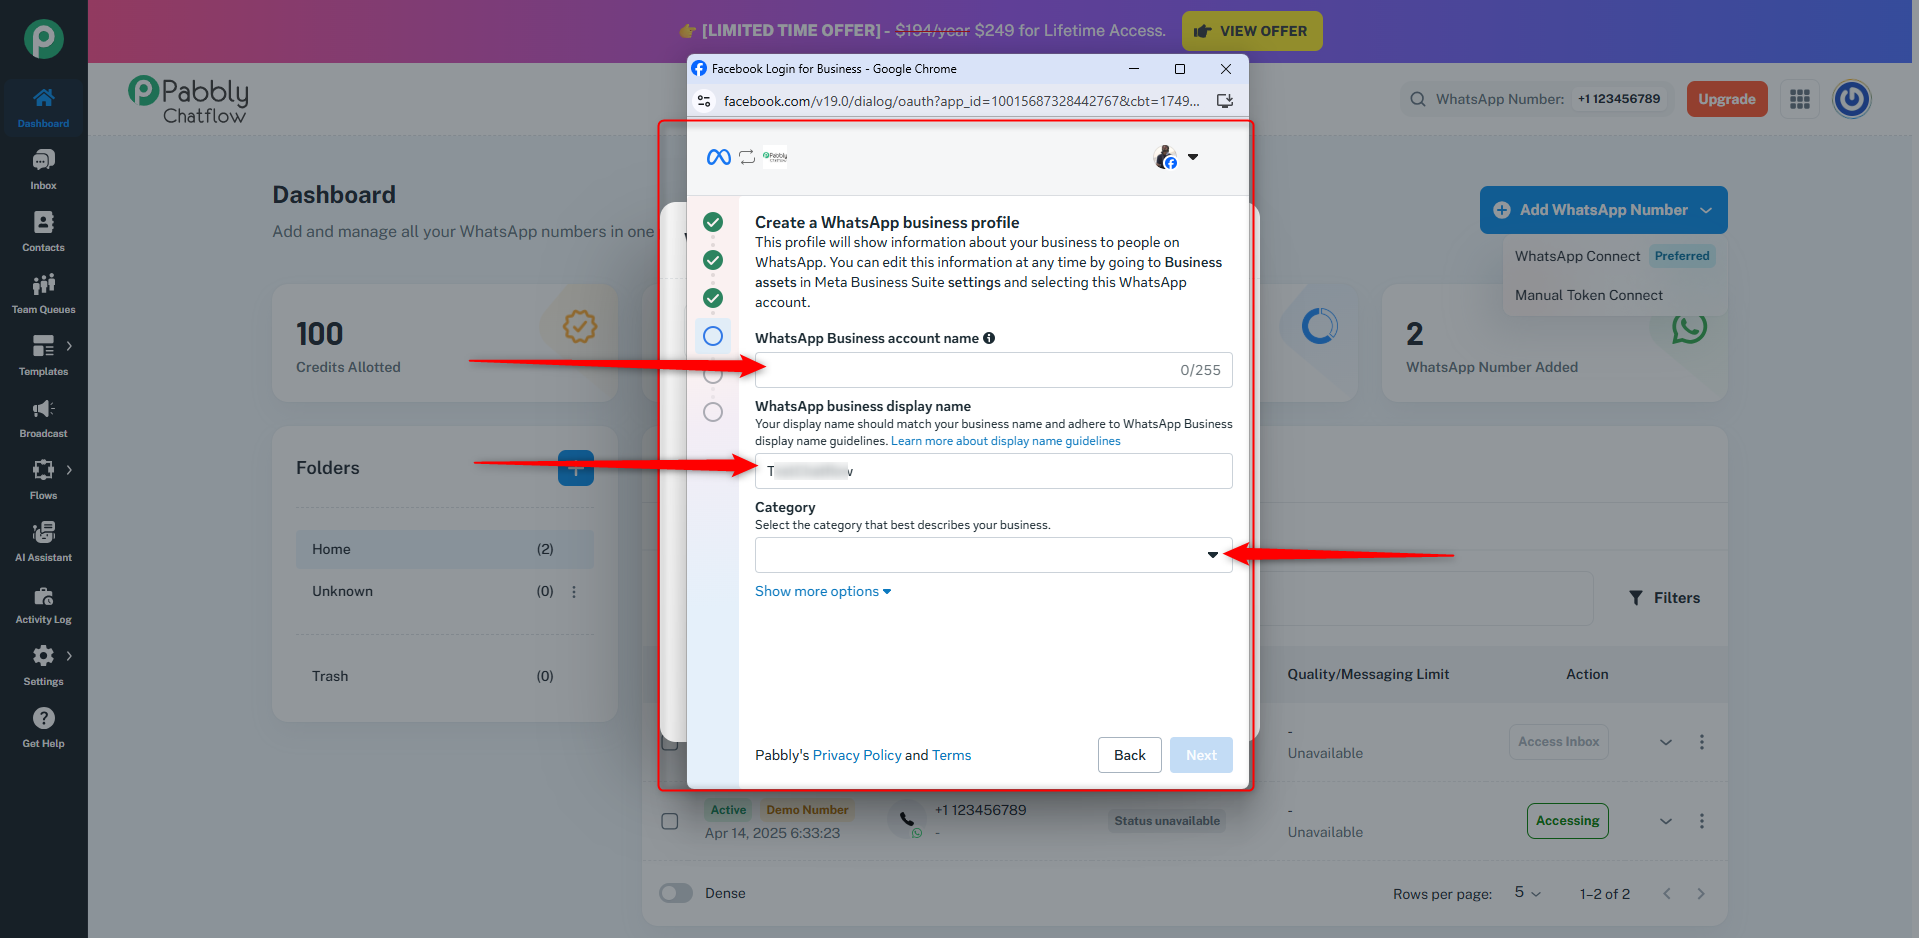Screen dimensions: 1919x938
Task: Click the VIEW OFFER button
Action: [1252, 31]
